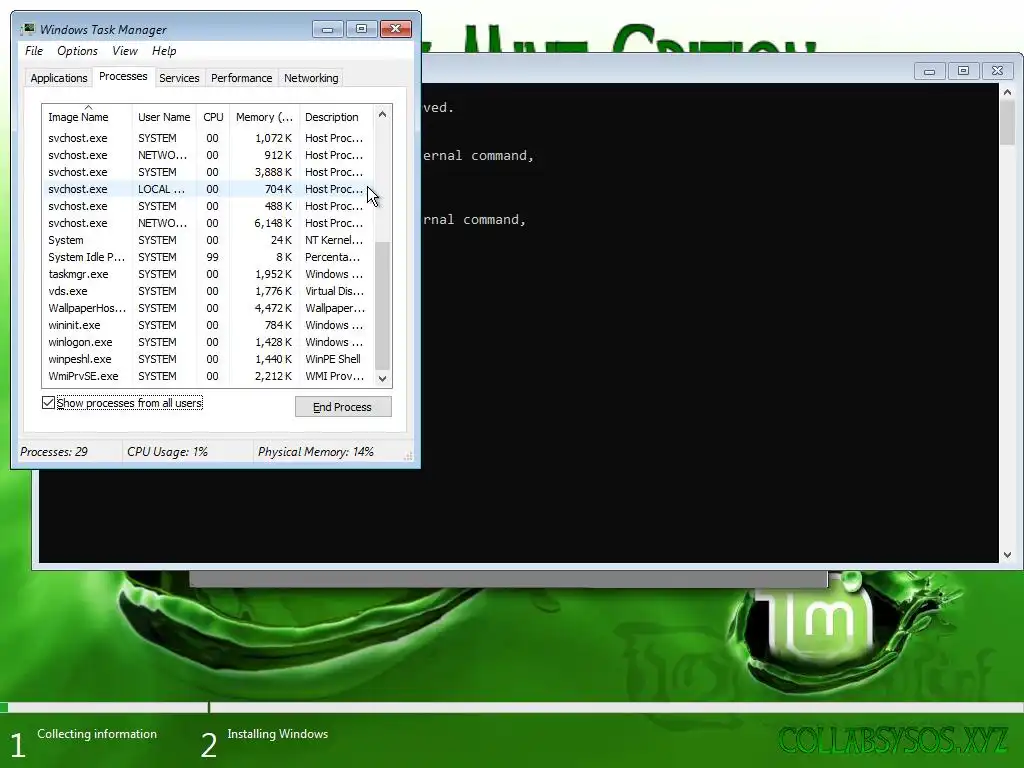Viewport: 1024px width, 768px height.
Task: Open the View menu
Action: (125, 51)
